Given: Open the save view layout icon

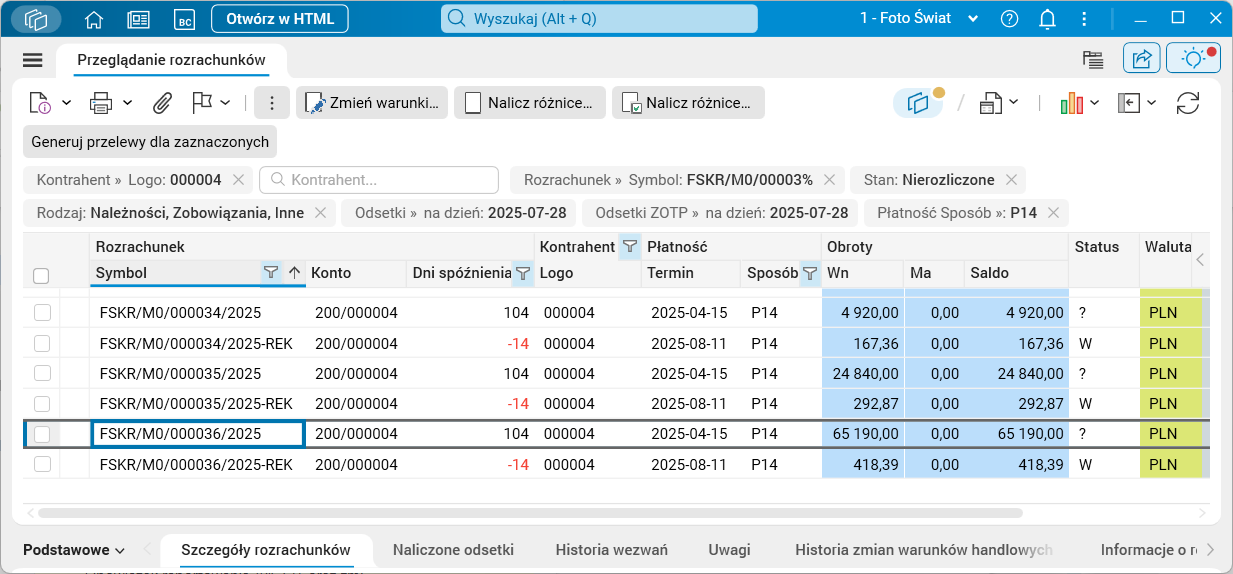Looking at the screenshot, I should [x=990, y=102].
